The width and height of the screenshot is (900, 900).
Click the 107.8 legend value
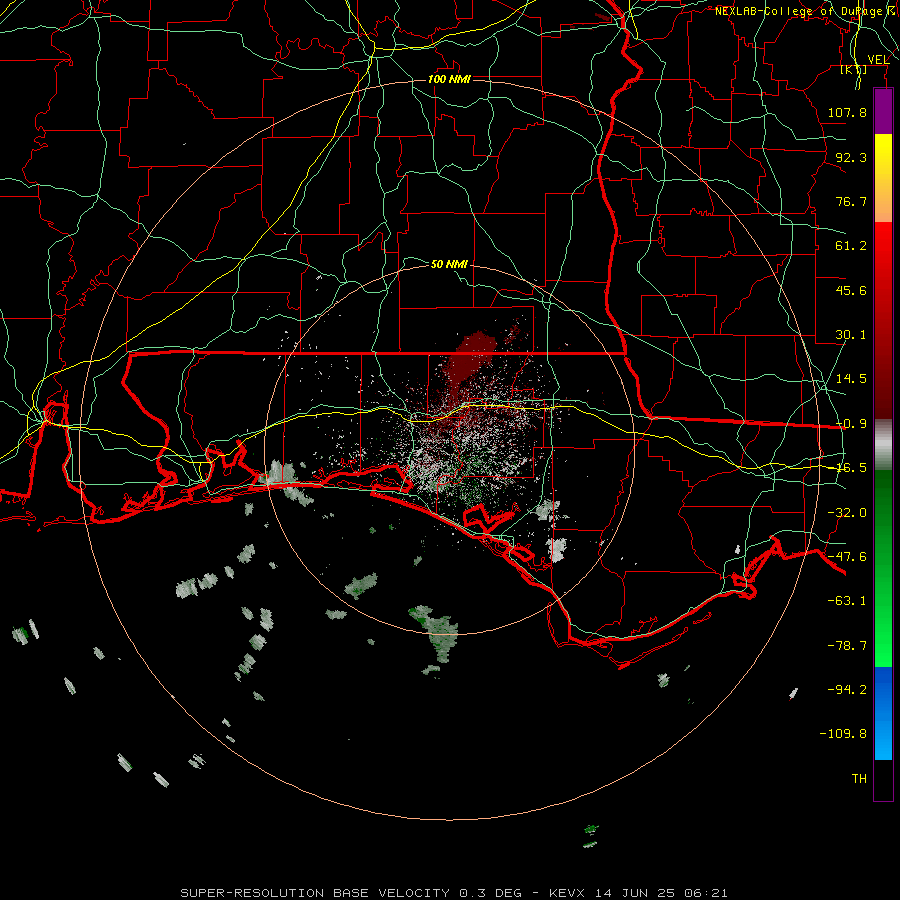coord(847,112)
